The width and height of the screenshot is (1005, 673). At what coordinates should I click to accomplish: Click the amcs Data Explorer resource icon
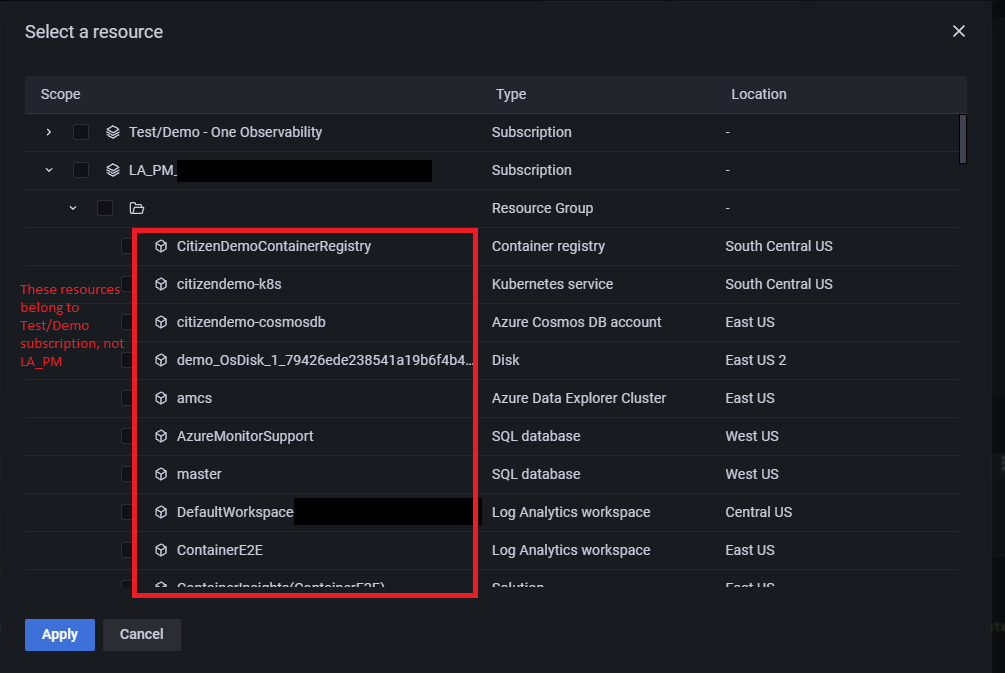pos(161,397)
